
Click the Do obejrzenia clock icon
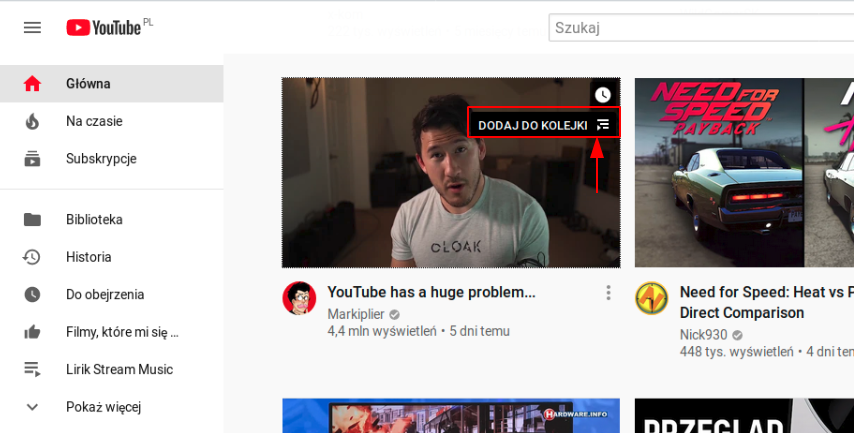32,294
